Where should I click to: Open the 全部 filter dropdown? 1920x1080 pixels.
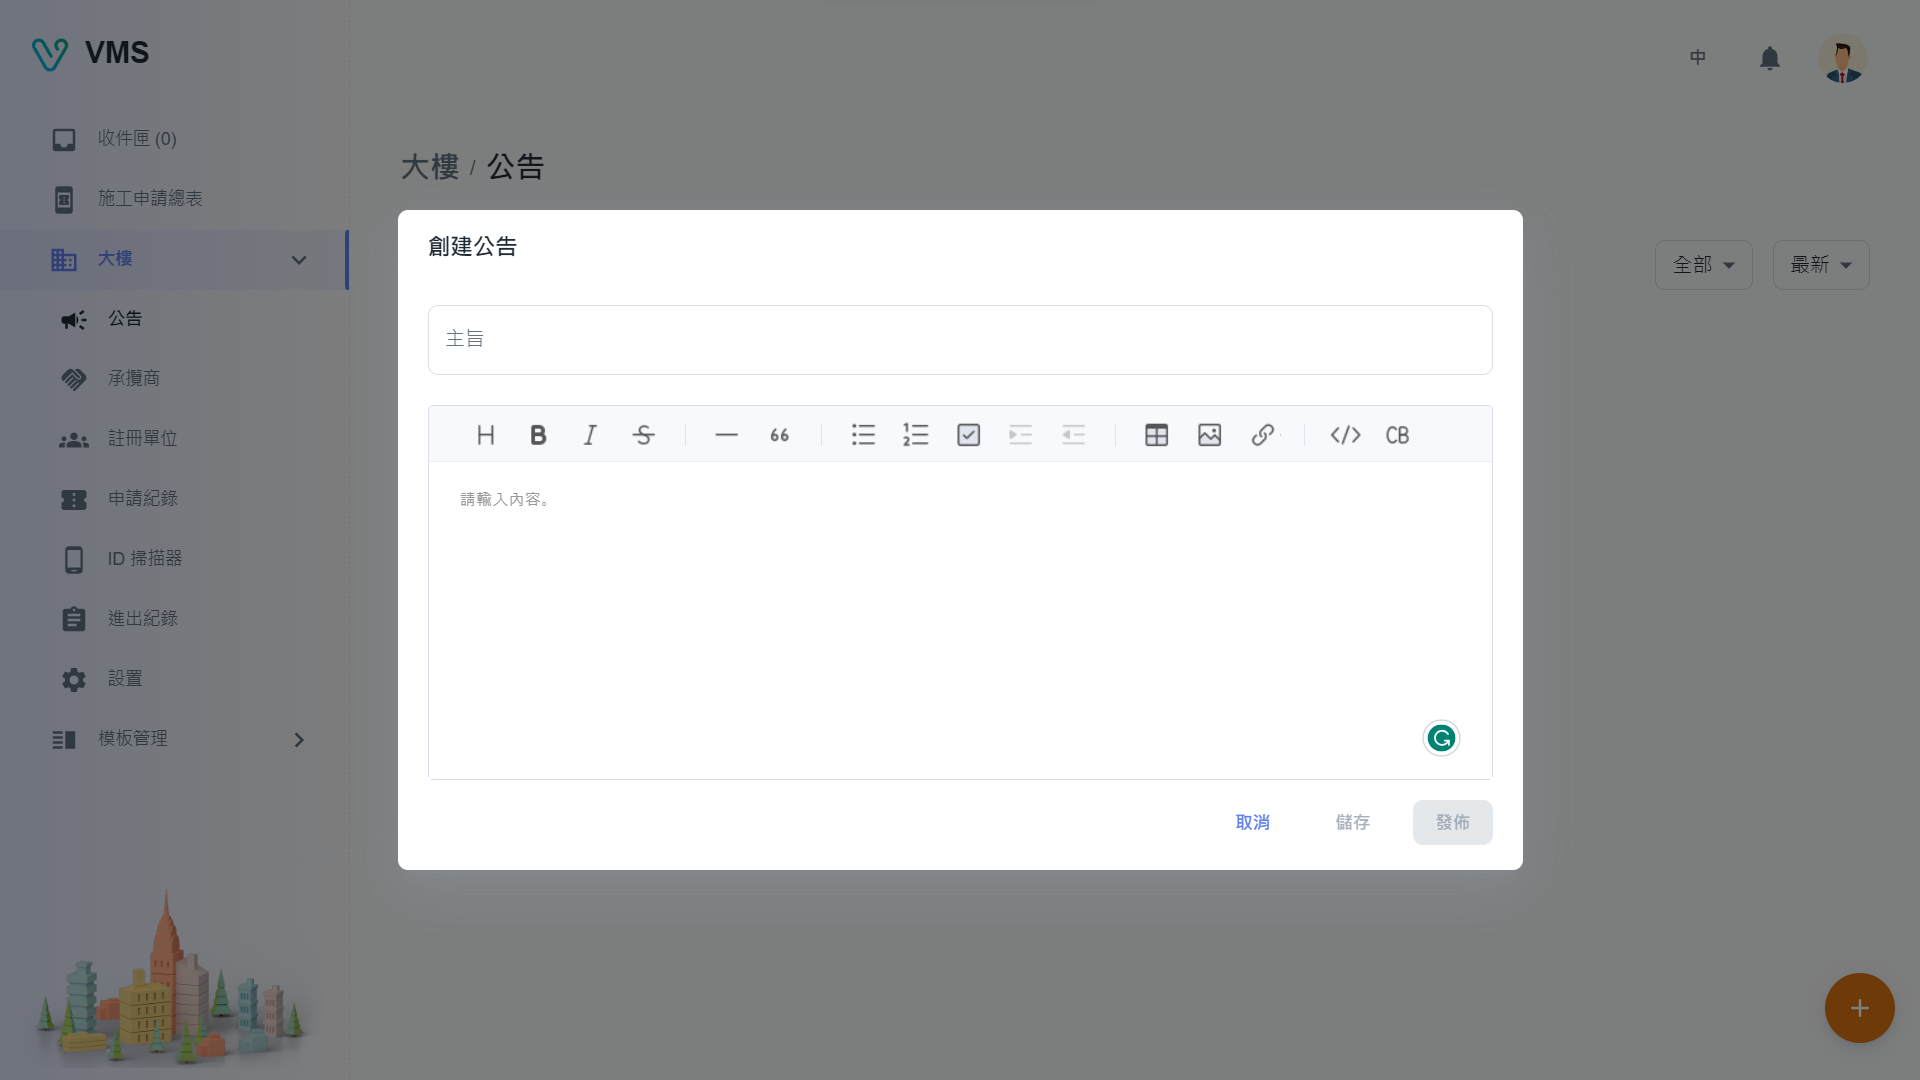(x=1703, y=265)
